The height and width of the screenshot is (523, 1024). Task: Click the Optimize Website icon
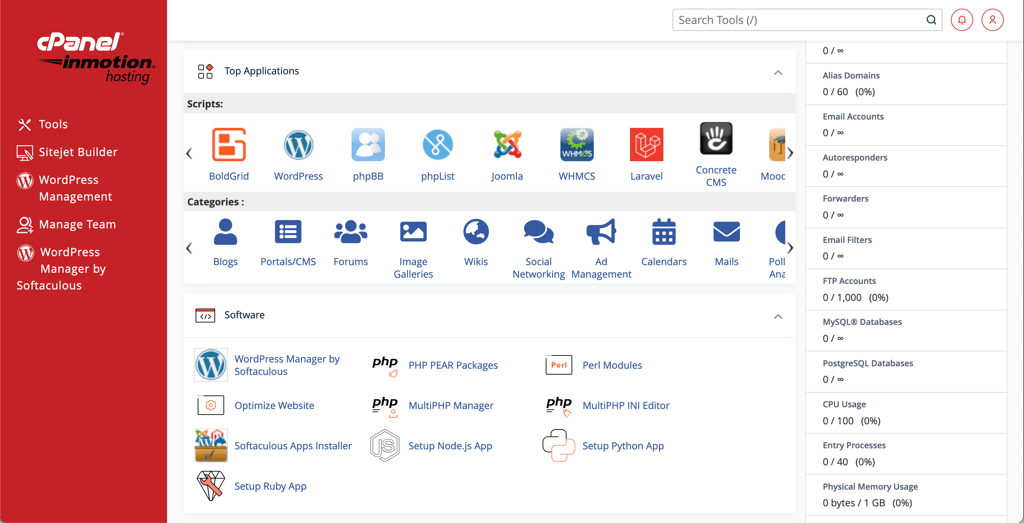pyautogui.click(x=211, y=405)
